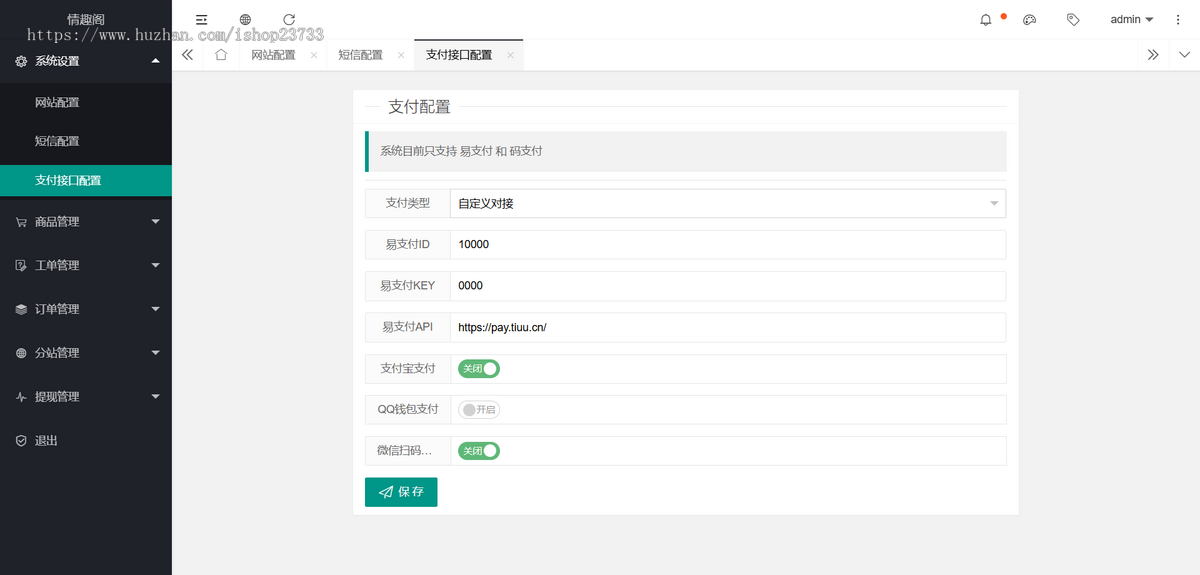Expand the 分站管理 sidebar menu
1200x575 pixels.
click(x=86, y=353)
